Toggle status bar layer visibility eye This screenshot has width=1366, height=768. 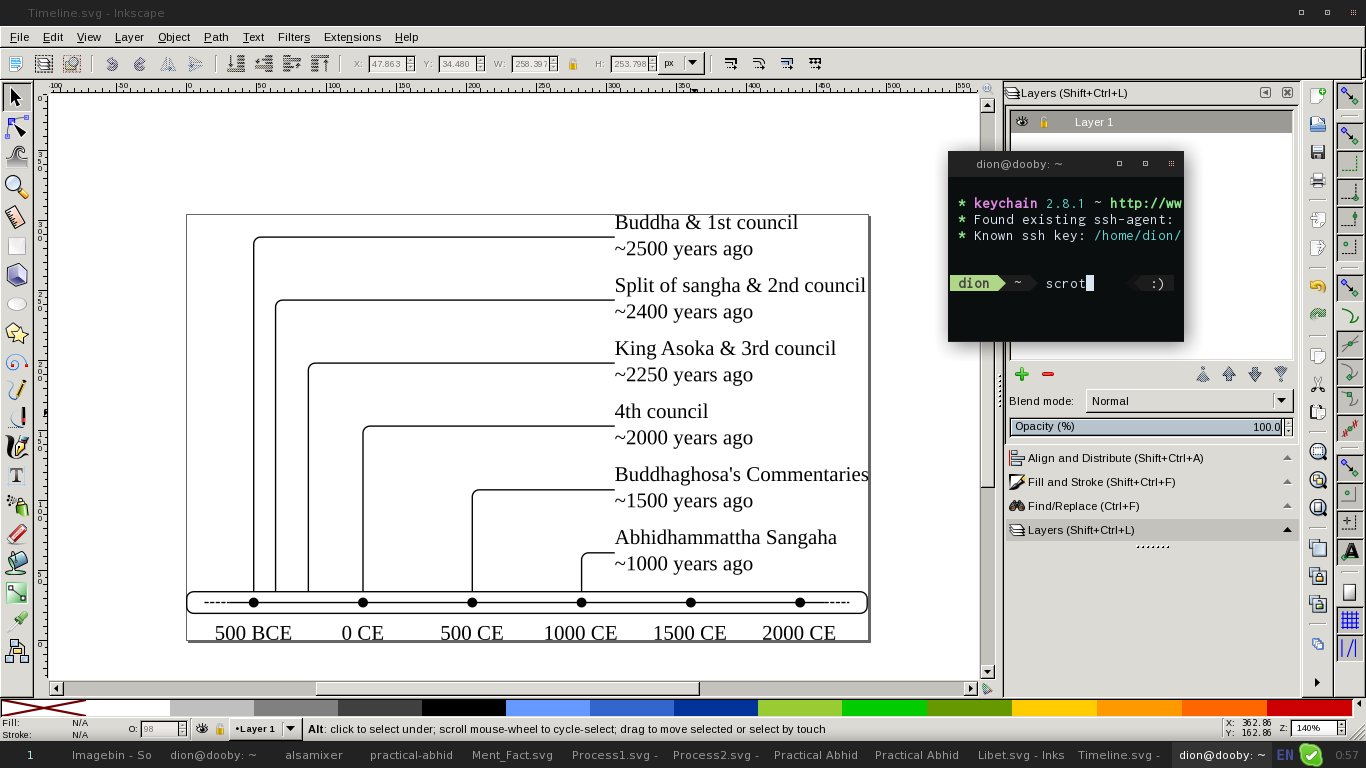click(202, 729)
